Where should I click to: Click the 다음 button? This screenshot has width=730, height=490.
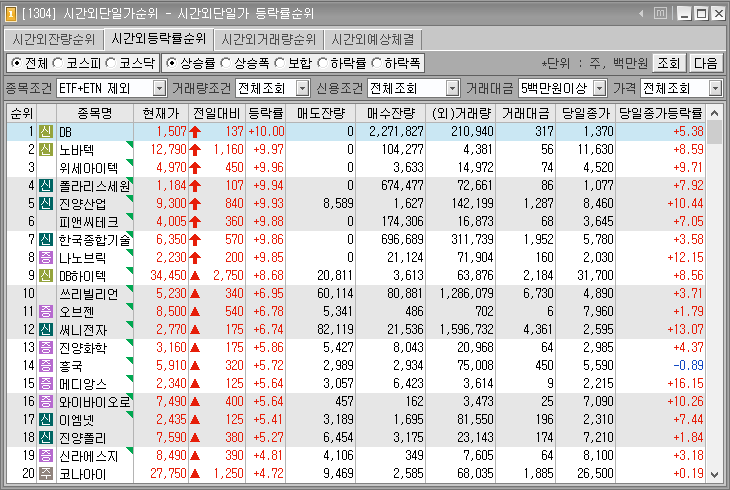pos(705,63)
